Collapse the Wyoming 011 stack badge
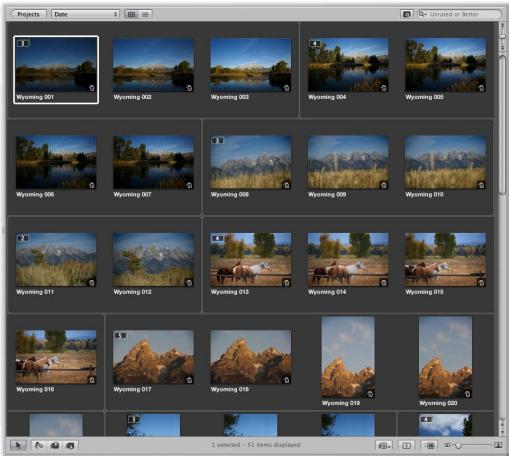This screenshot has height=456, width=509. 23,238
